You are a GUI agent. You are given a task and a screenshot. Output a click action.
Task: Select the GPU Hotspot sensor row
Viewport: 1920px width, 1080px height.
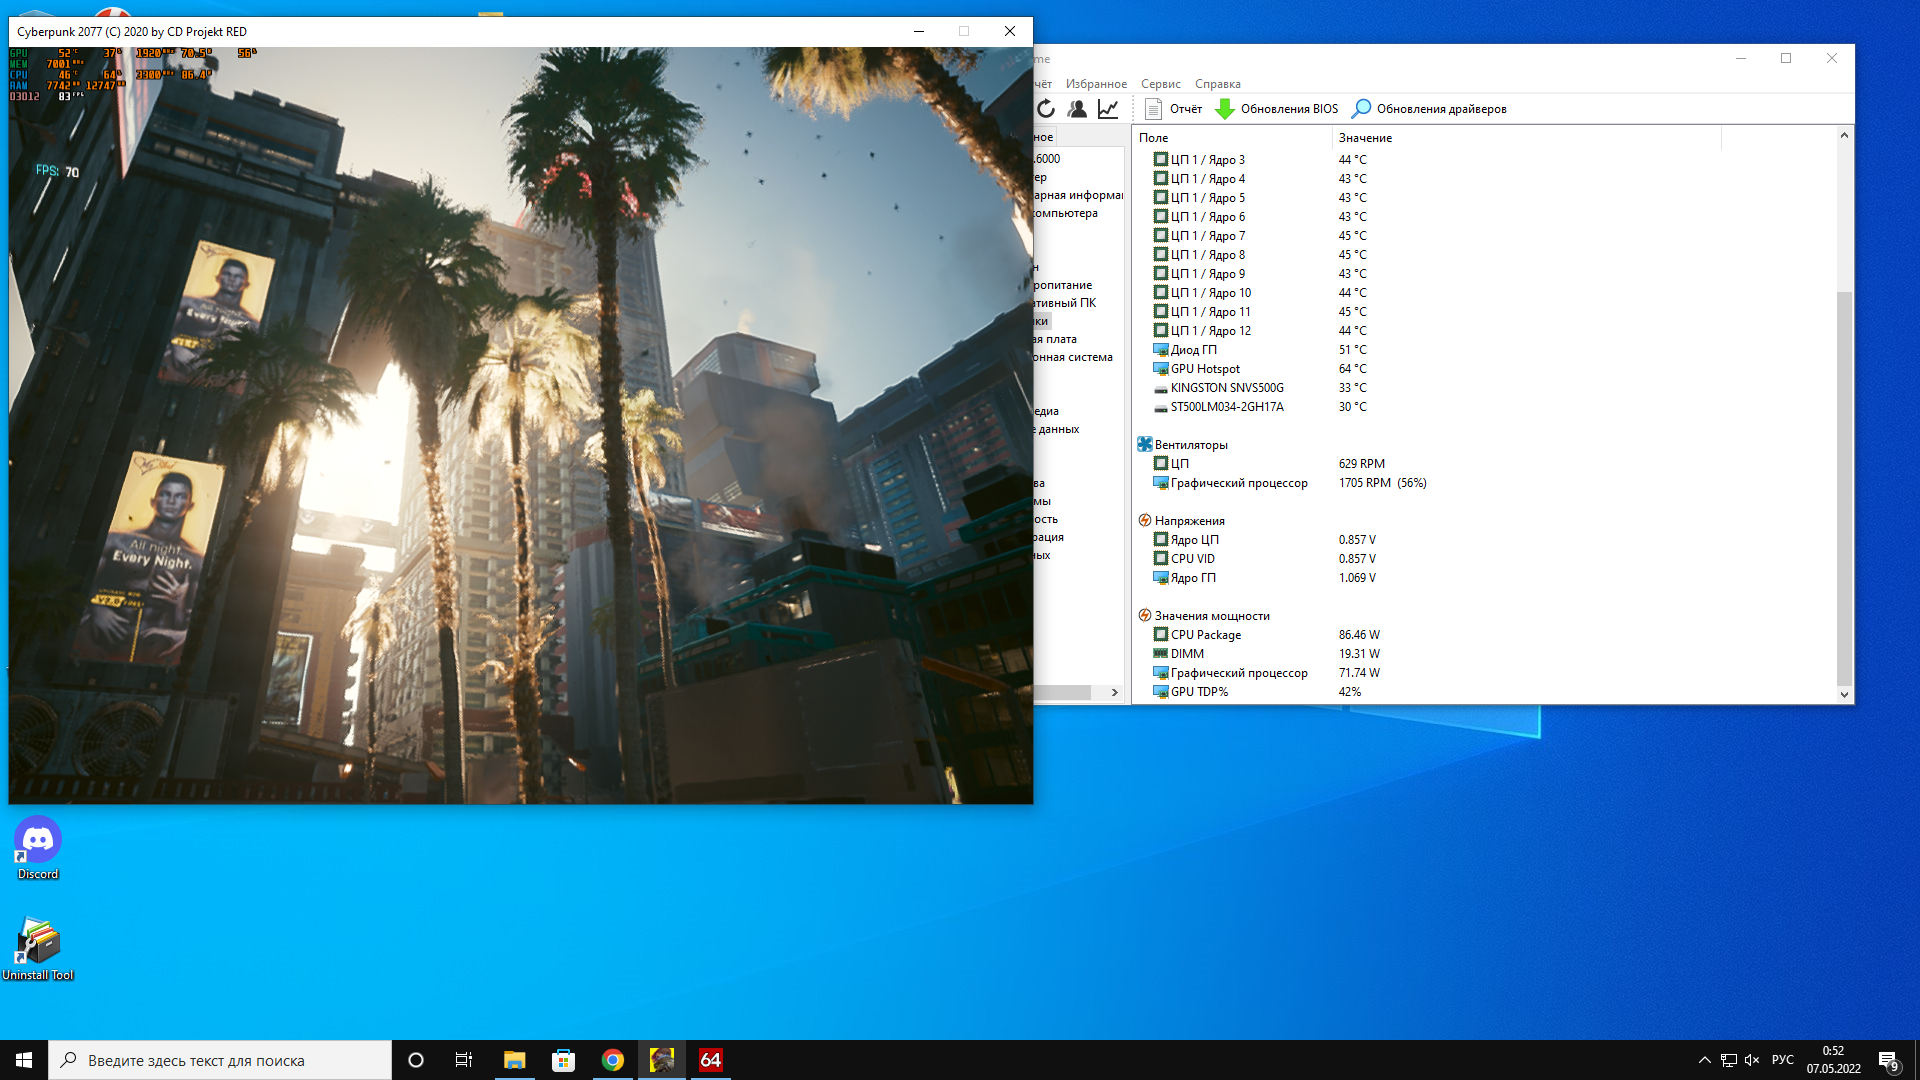pos(1205,369)
